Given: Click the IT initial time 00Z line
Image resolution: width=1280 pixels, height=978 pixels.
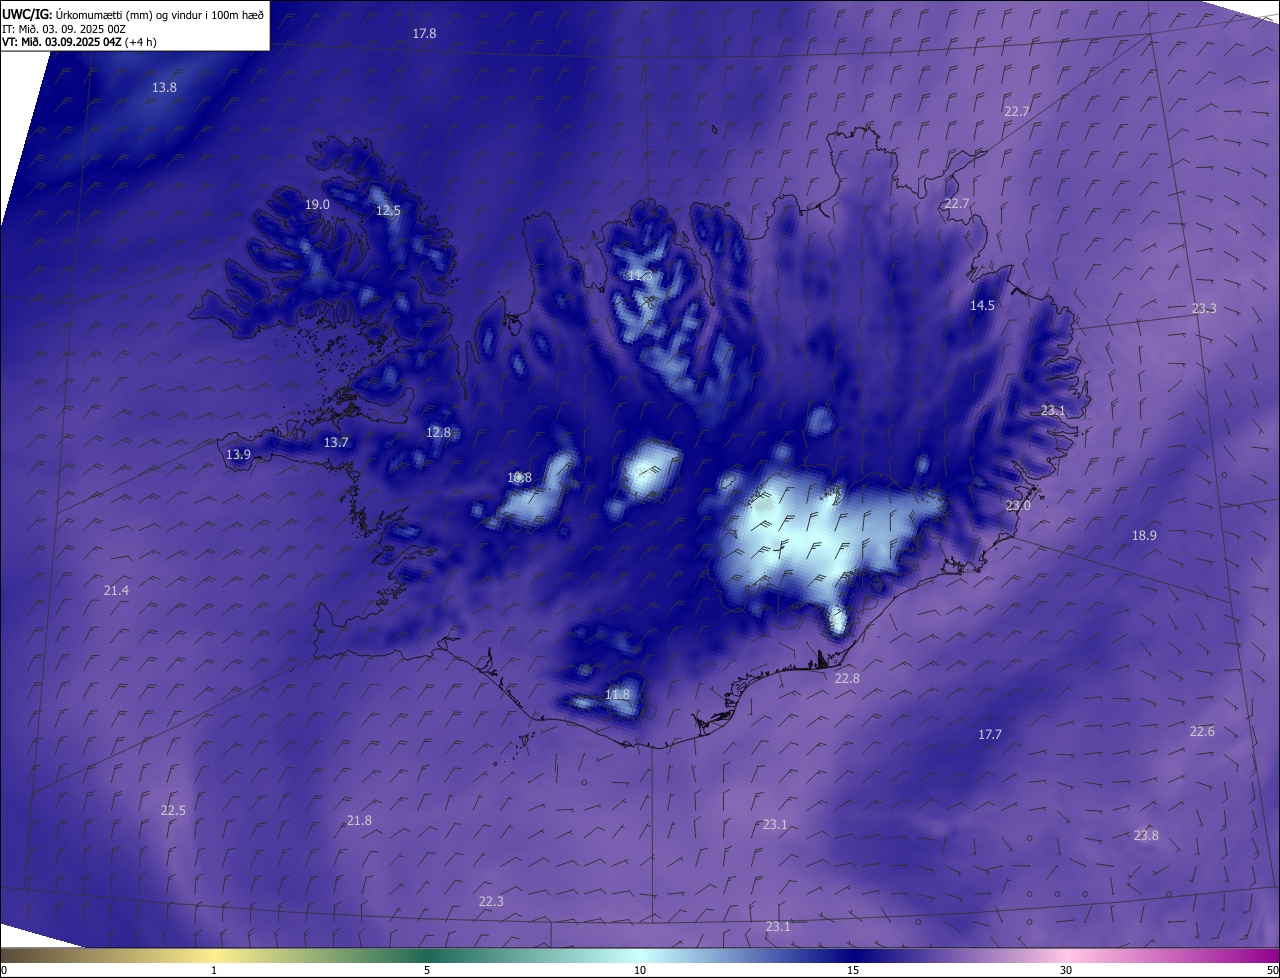Looking at the screenshot, I should (x=64, y=29).
